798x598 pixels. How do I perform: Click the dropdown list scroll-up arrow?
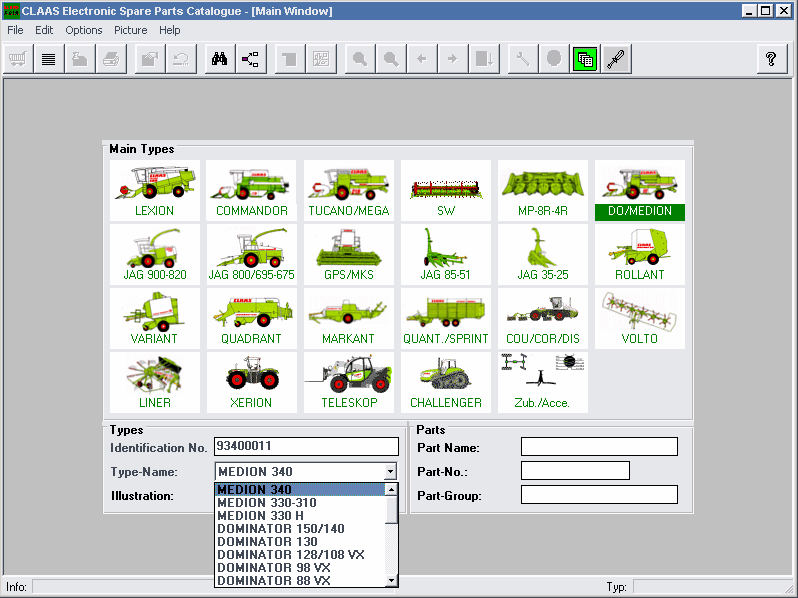[391, 490]
